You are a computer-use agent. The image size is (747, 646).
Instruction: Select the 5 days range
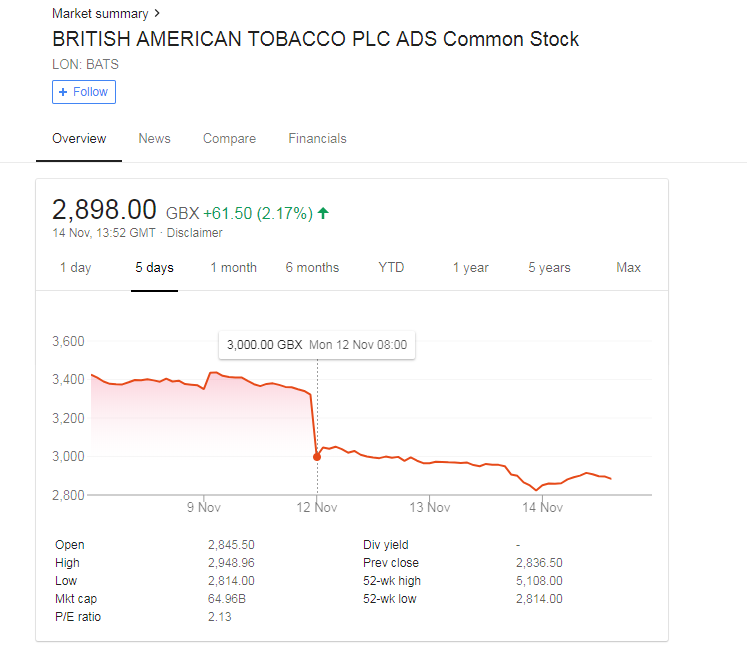(154, 268)
